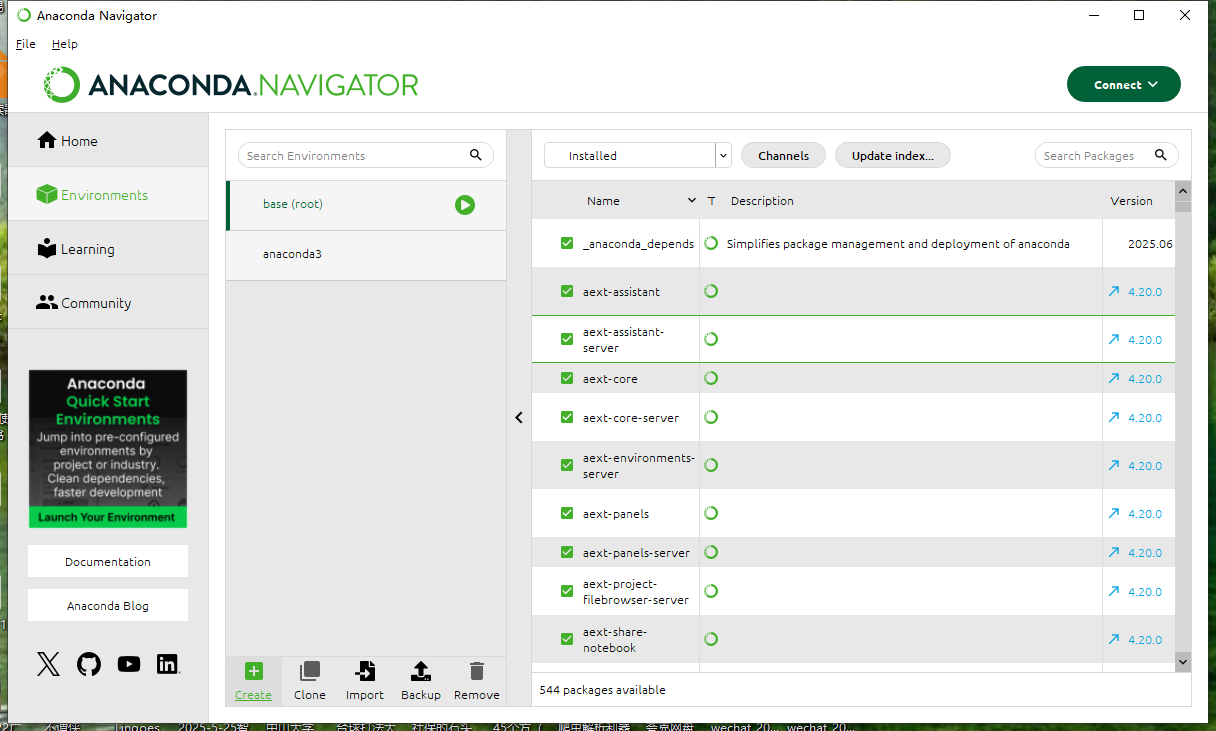Click the upgrade arrow for aext-share-notebook
The image size is (1216, 731).
pos(1114,639)
